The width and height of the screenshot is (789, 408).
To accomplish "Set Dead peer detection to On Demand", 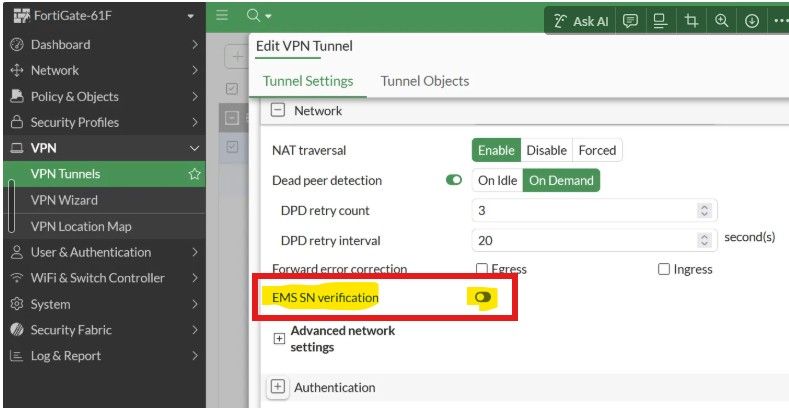I will pyautogui.click(x=561, y=180).
